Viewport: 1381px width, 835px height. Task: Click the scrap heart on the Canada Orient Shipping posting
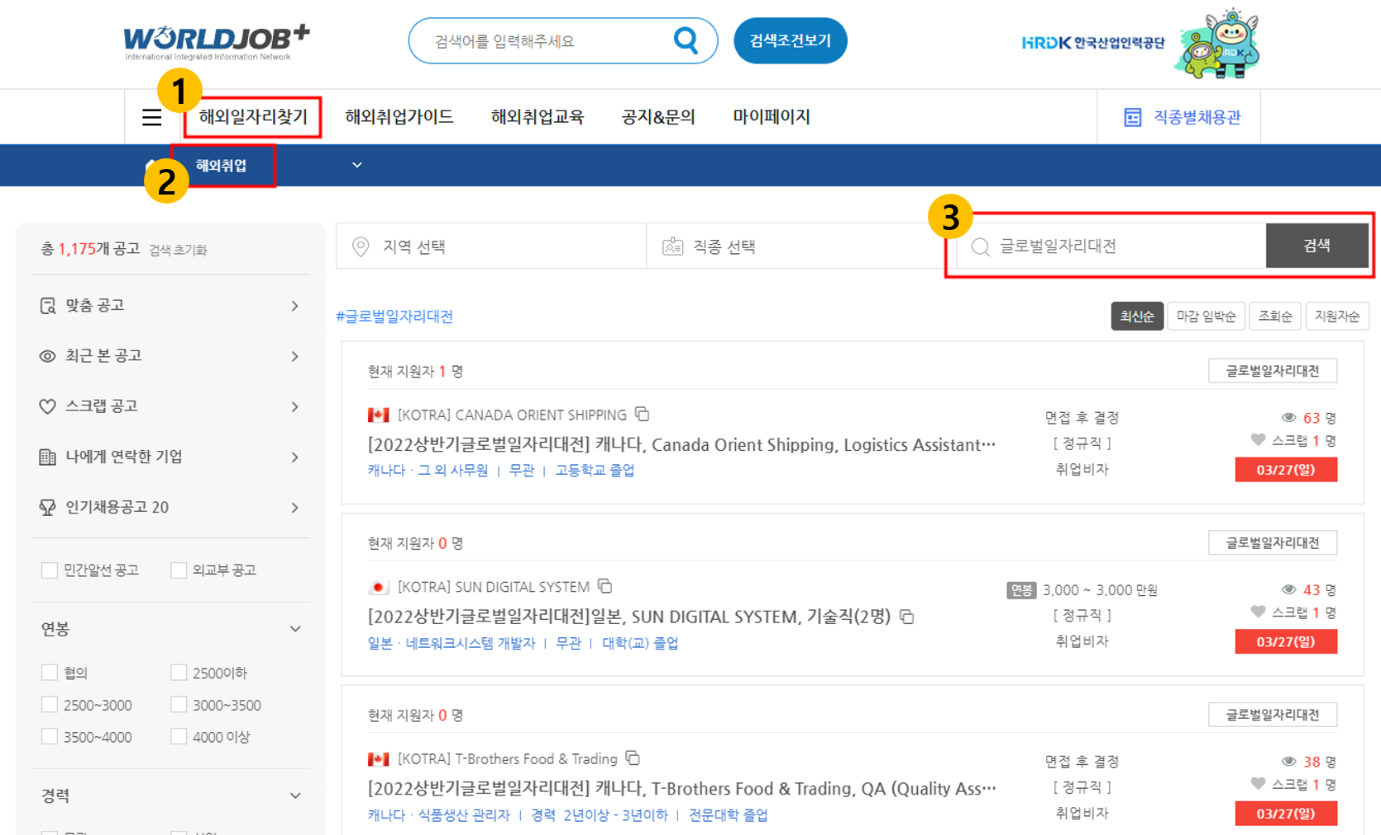[x=1258, y=440]
